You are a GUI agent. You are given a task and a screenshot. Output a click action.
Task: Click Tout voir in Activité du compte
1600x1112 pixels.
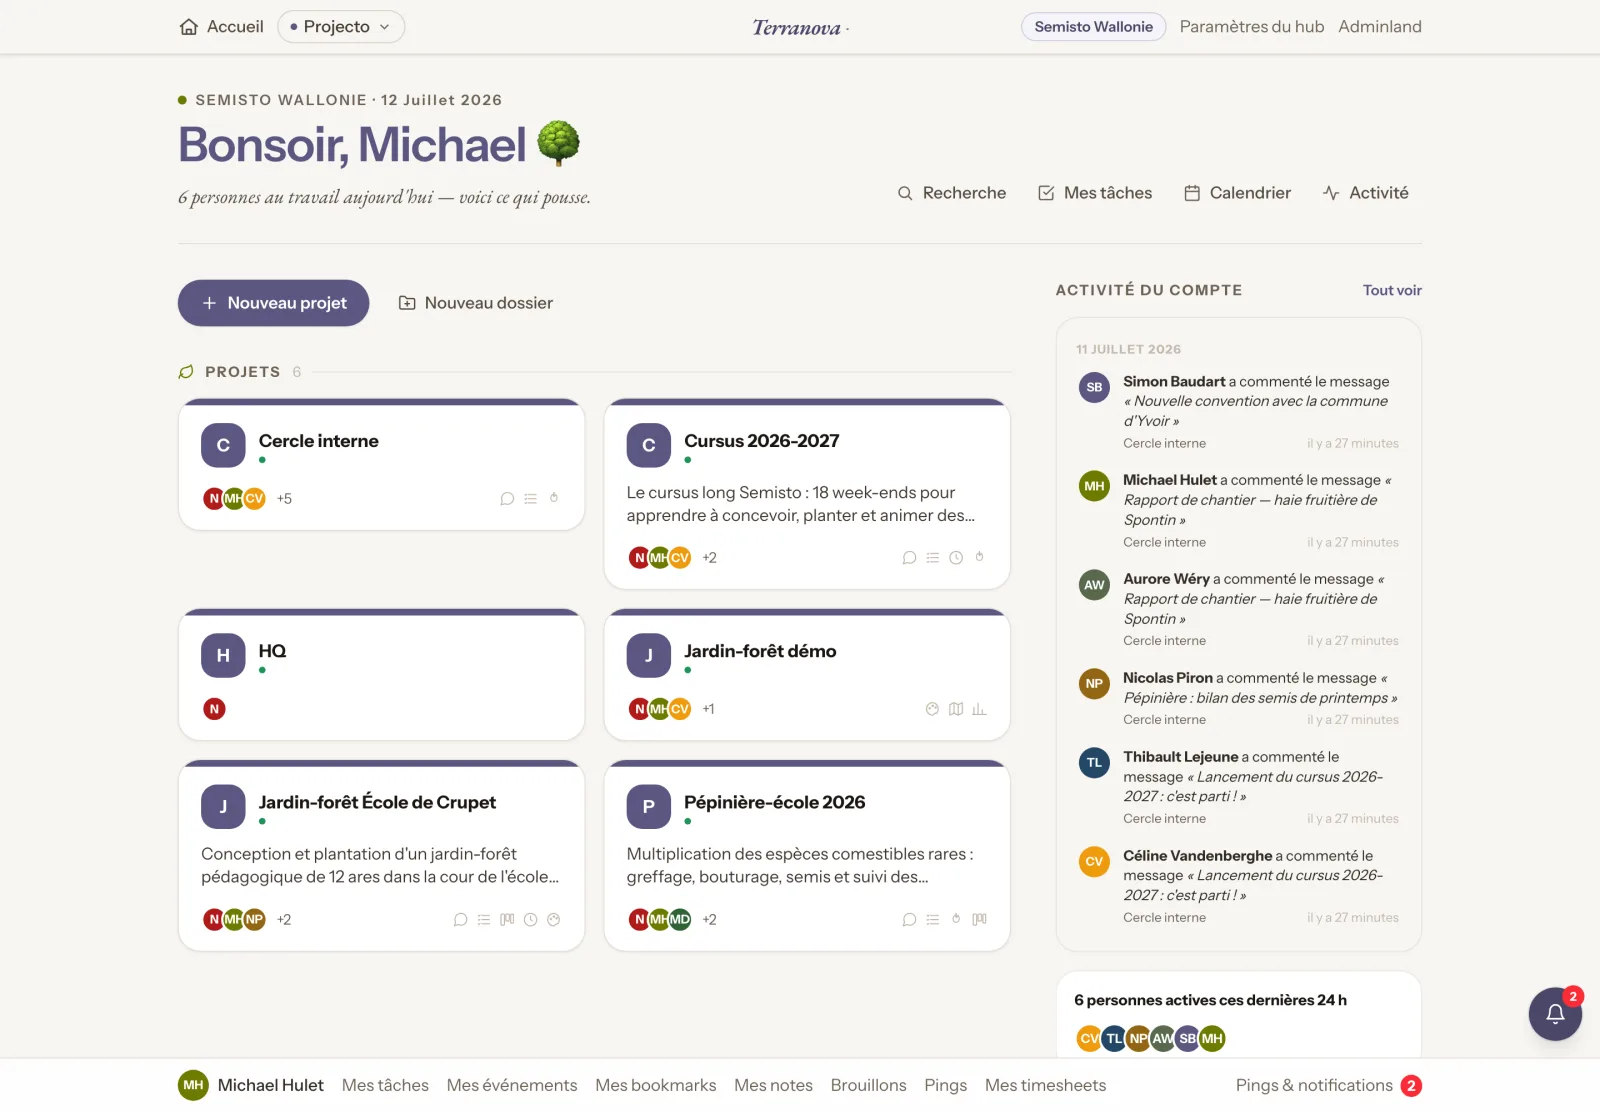[x=1392, y=290]
